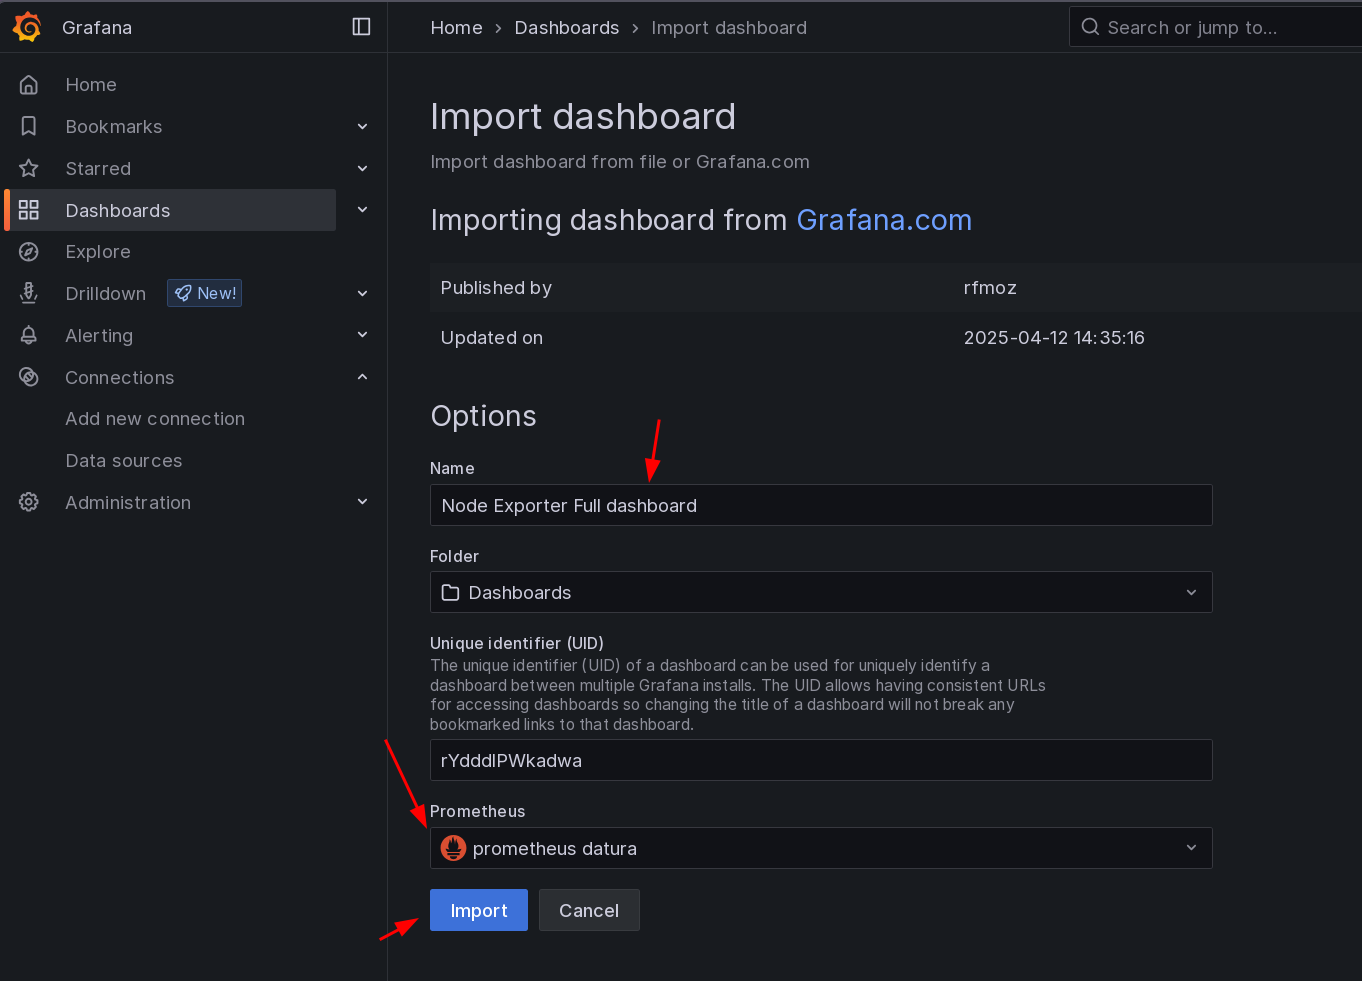
Task: Click the dashboard Name input field
Action: click(821, 505)
